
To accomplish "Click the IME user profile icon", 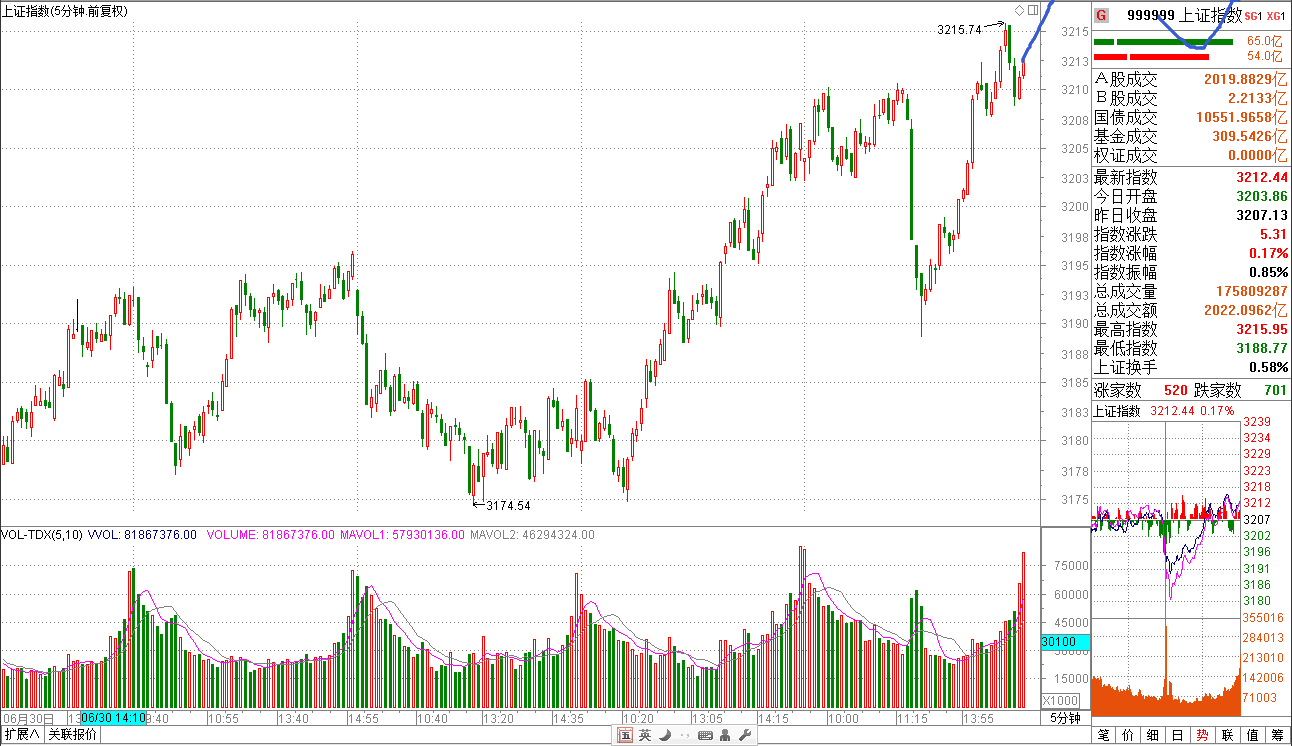I will pos(724,736).
